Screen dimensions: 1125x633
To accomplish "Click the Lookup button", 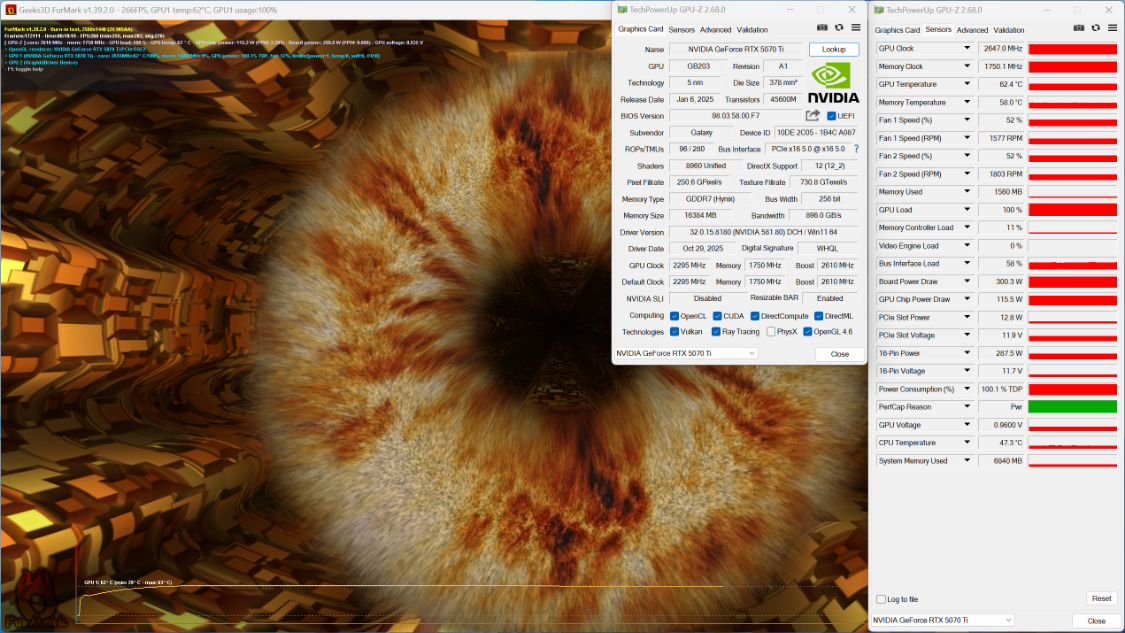I will pyautogui.click(x=834, y=50).
